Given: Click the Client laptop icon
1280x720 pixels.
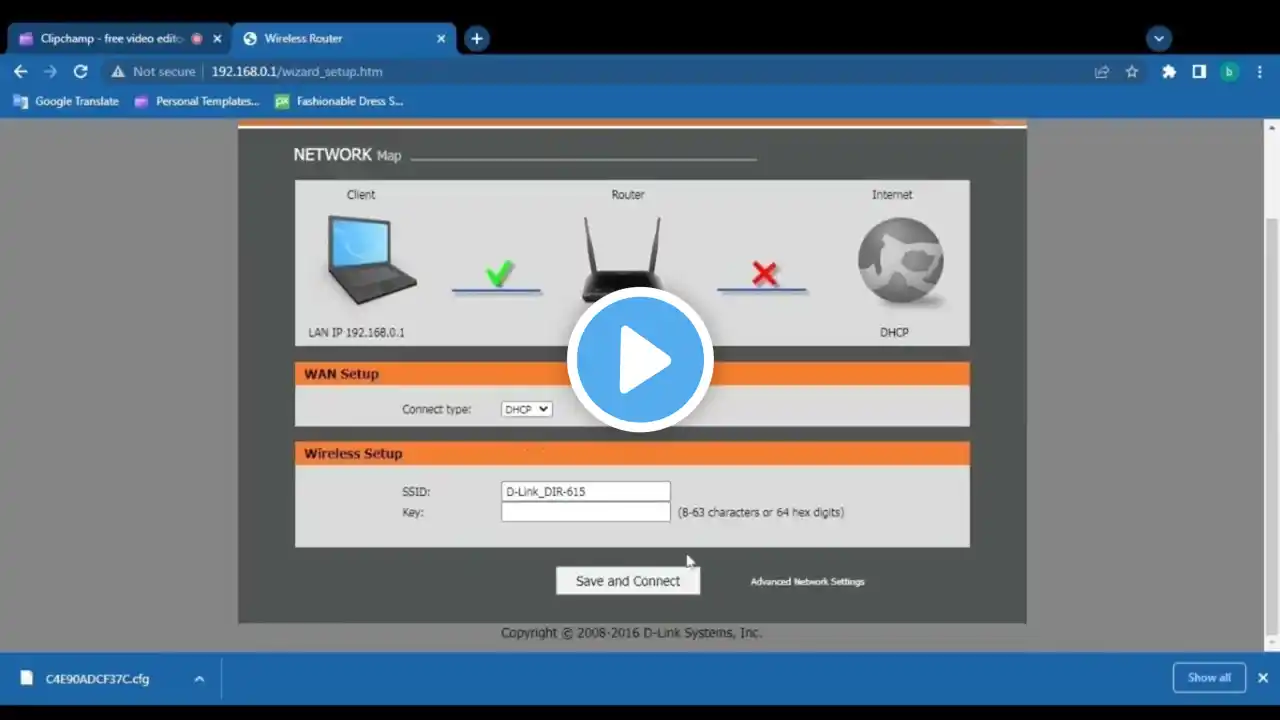Looking at the screenshot, I should pos(370,259).
